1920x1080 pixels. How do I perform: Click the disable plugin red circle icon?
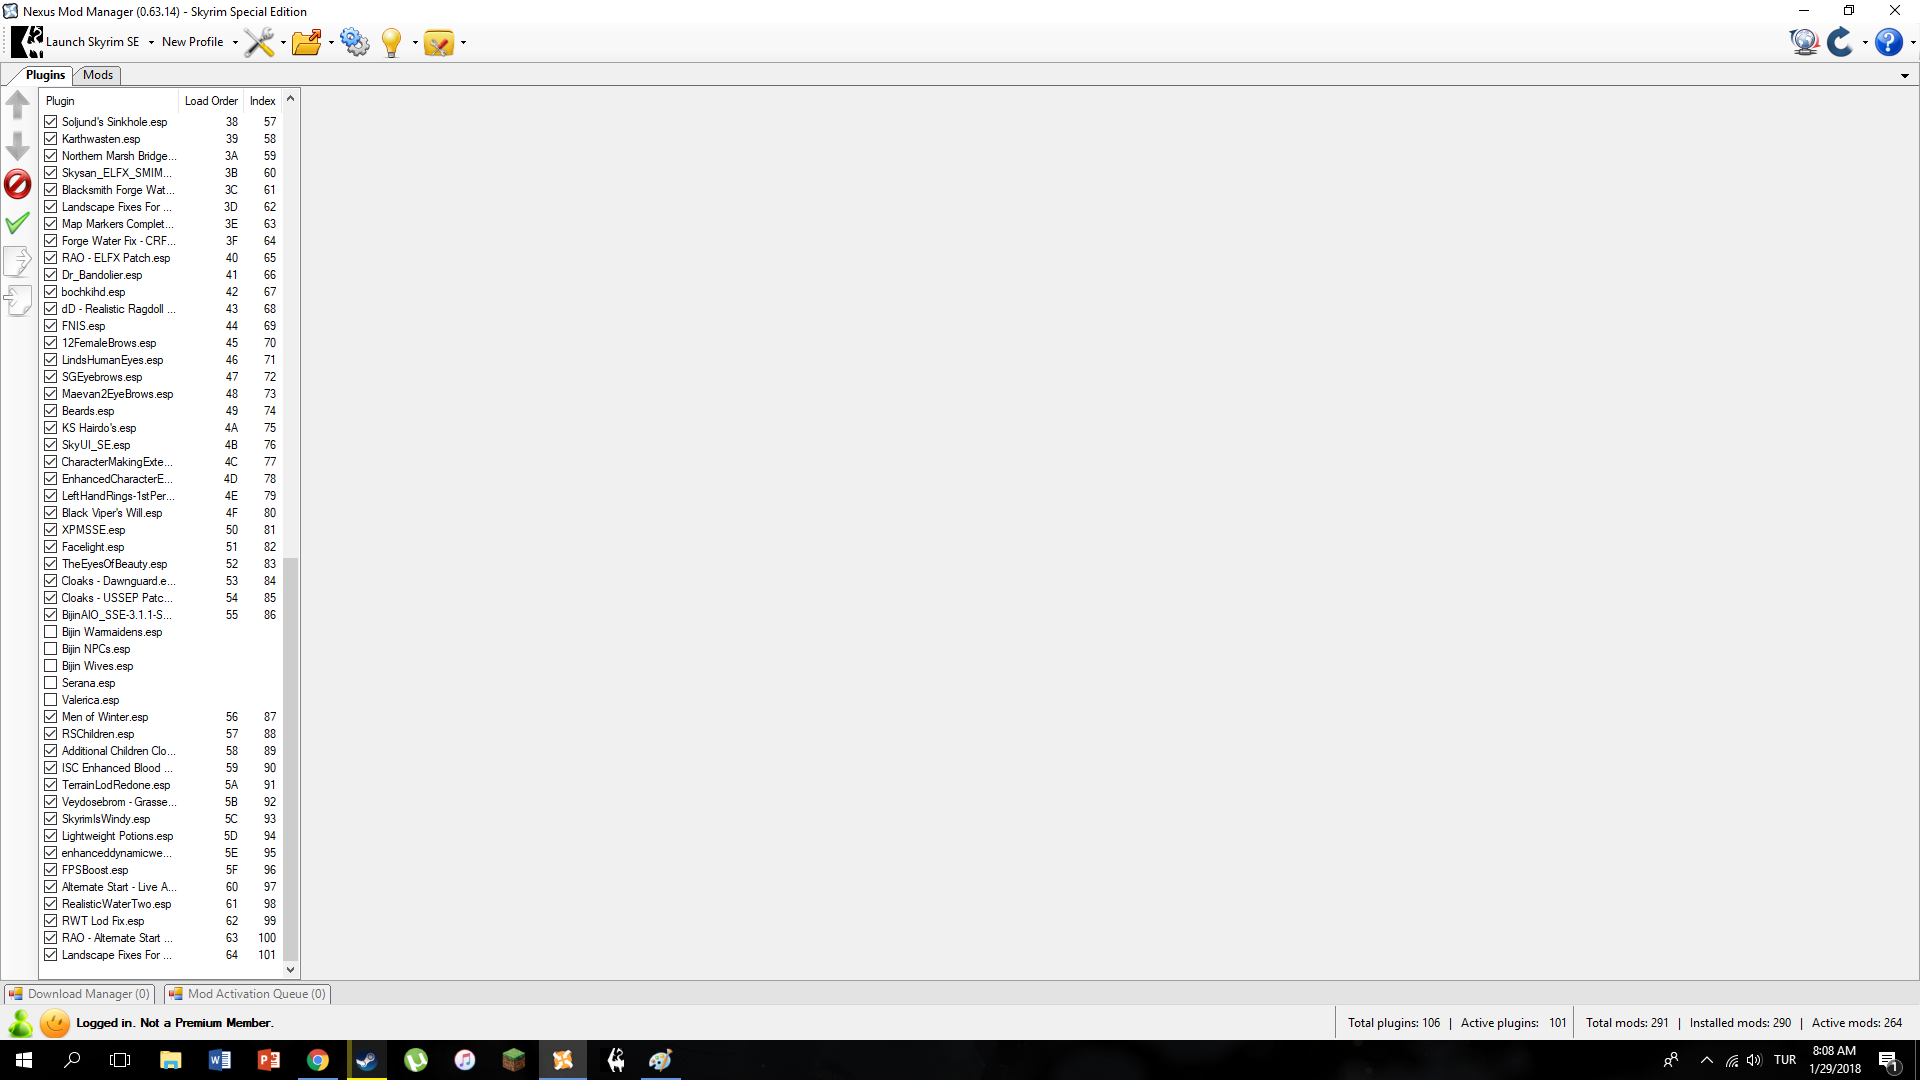click(17, 183)
